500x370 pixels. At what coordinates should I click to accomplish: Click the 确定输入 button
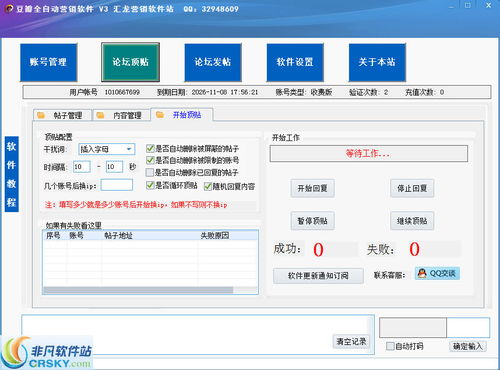tap(468, 346)
